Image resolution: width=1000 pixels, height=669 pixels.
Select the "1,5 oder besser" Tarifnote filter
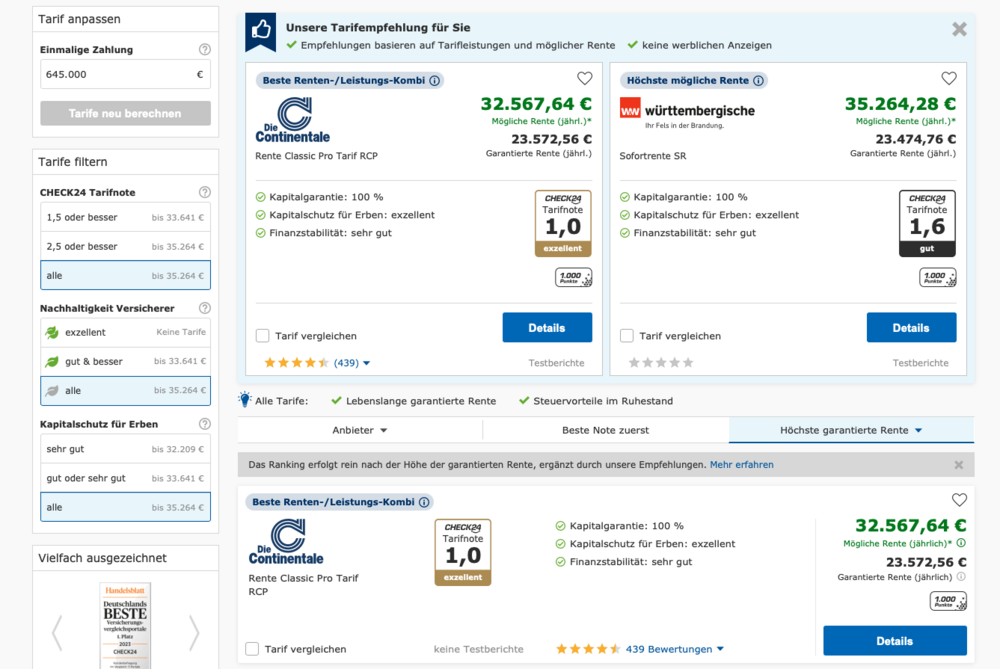125,216
